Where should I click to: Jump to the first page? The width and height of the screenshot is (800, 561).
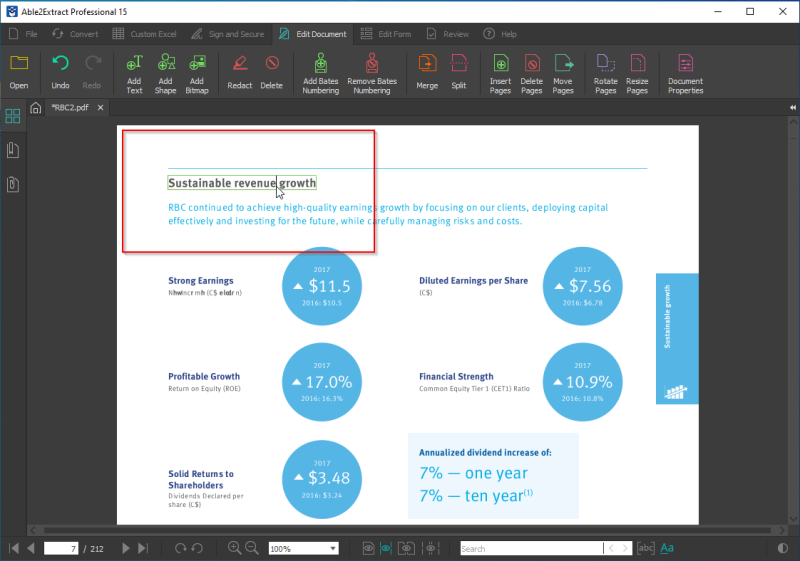[x=14, y=548]
